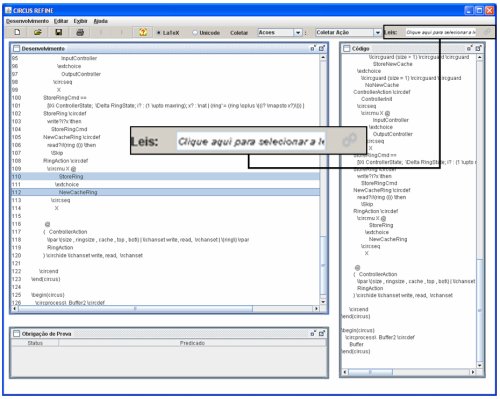Screen dimensions: 500x399
Task: Click StoreNewCache line in Código panel
Action: [392, 64]
